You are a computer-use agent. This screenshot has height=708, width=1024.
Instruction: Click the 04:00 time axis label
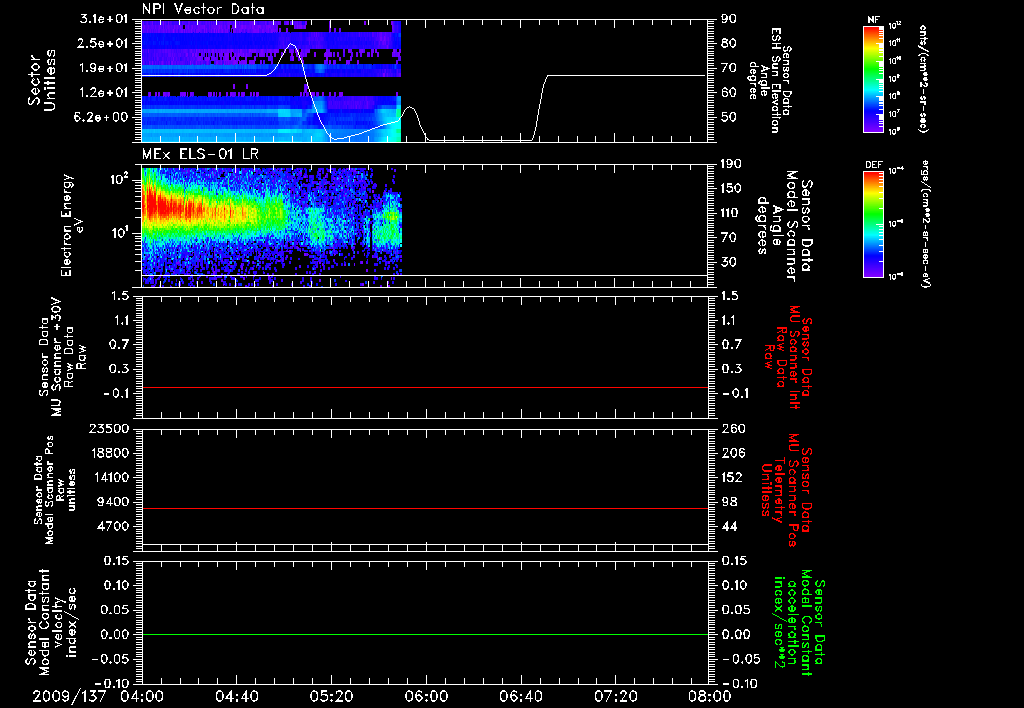(142, 697)
